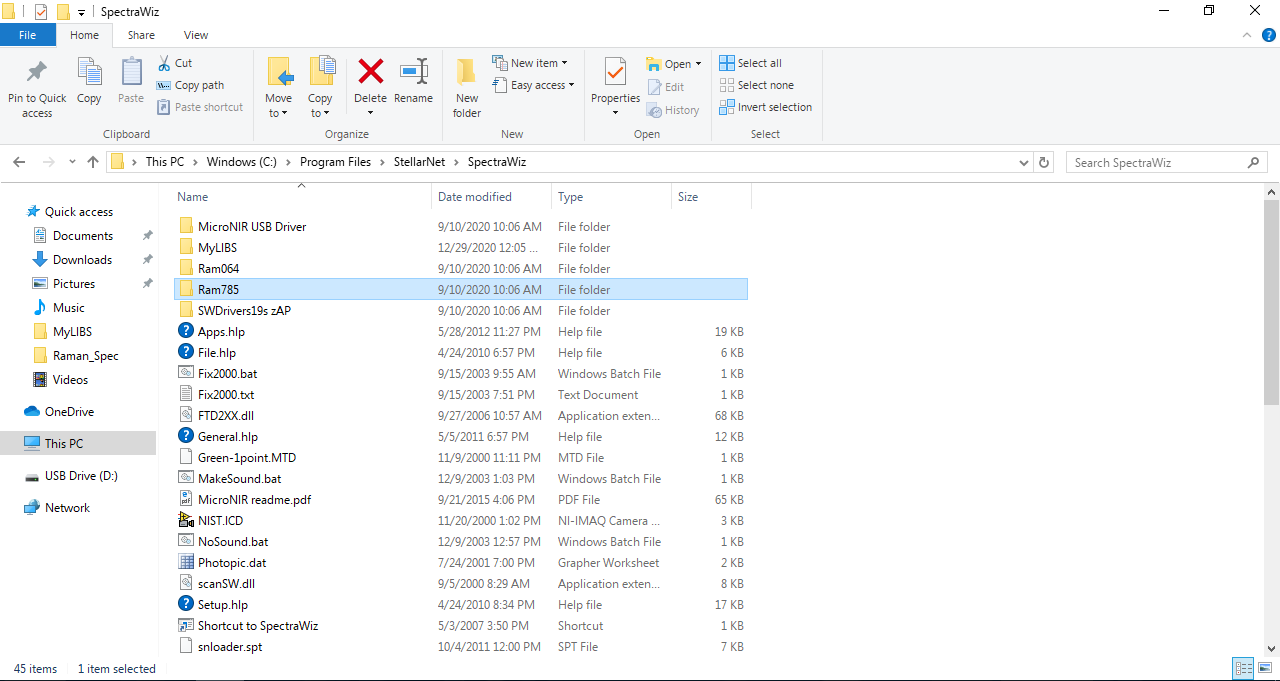Switch to Large icons view layout icon
1280x681 pixels.
click(x=1265, y=669)
